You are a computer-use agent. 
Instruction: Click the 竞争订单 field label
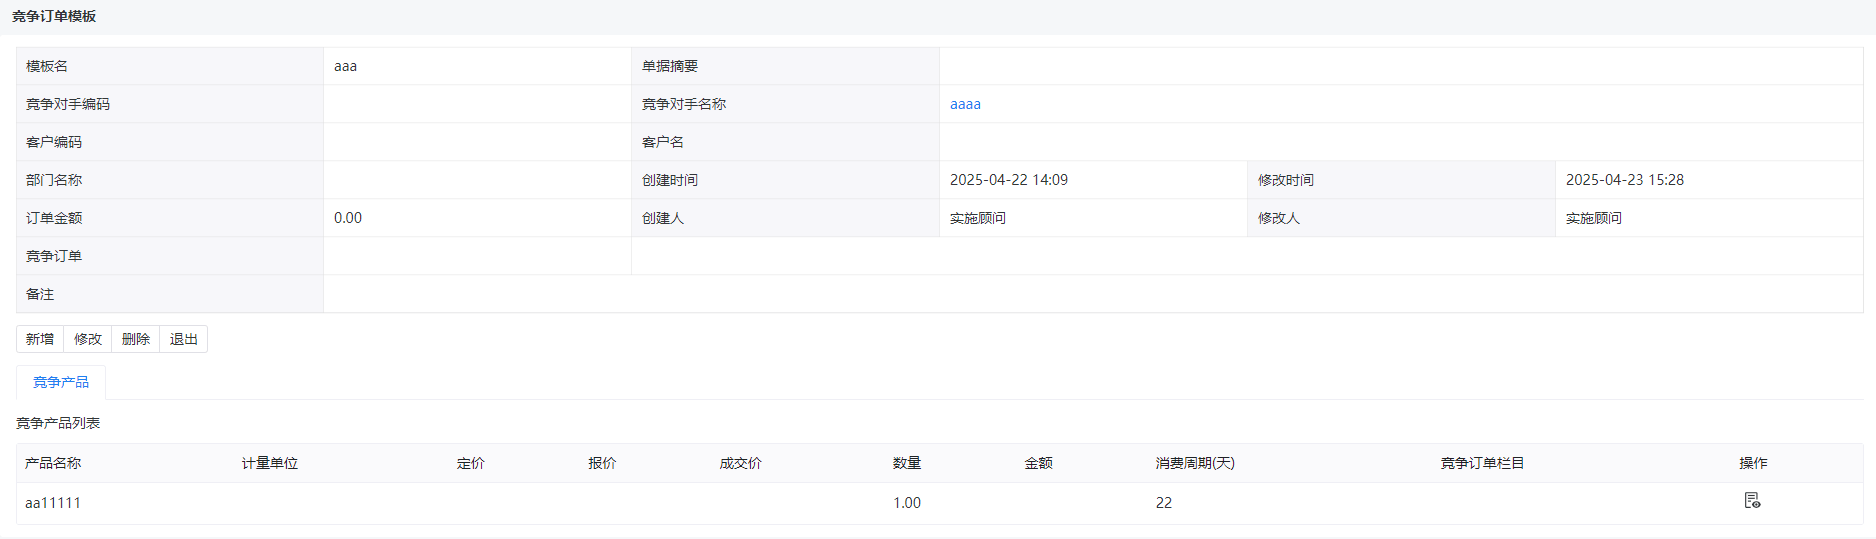[54, 256]
